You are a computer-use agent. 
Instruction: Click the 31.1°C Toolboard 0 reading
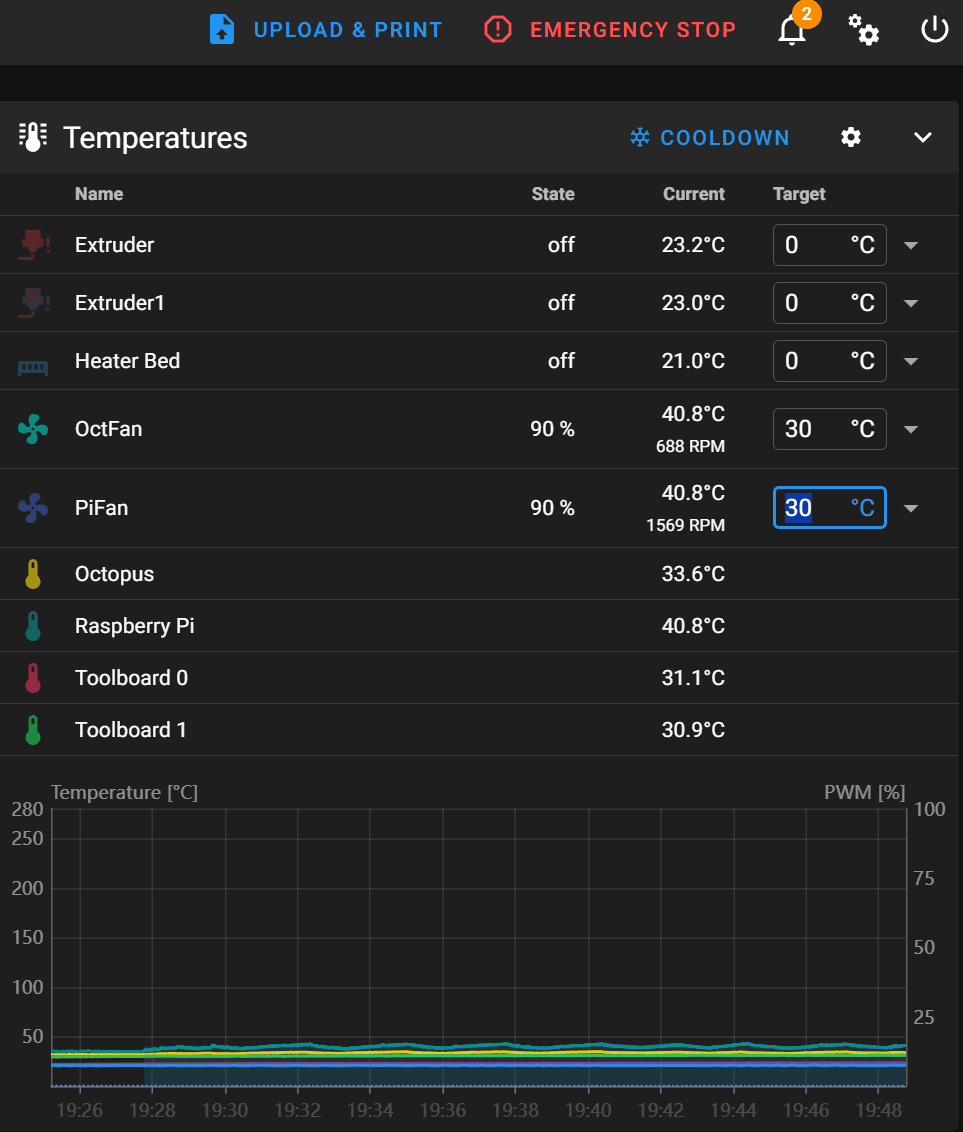tap(693, 678)
